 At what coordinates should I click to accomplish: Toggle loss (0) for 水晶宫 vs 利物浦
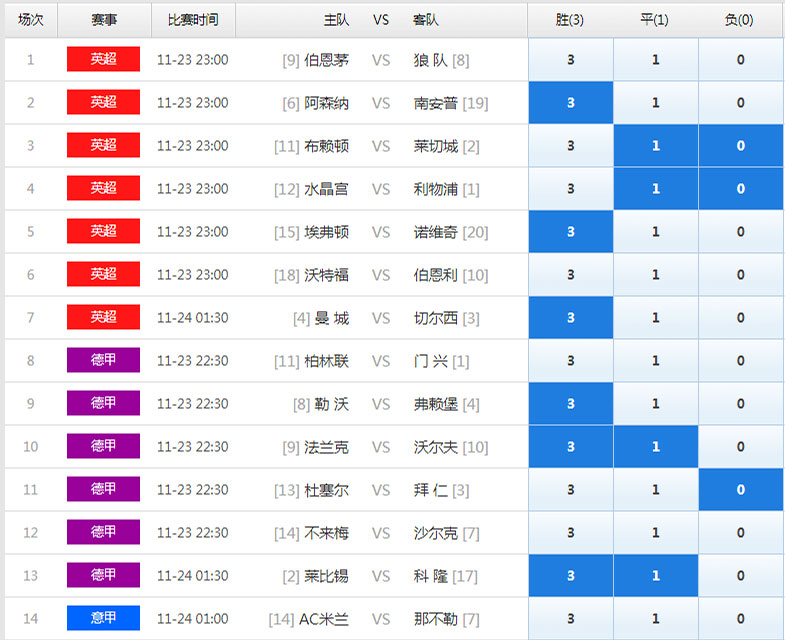point(741,189)
